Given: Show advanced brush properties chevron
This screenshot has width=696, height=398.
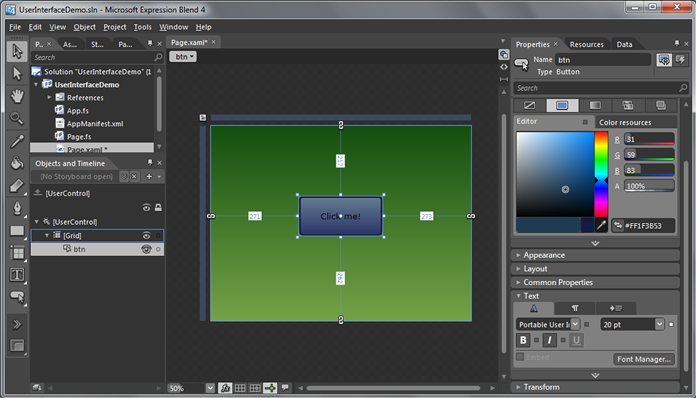Looking at the screenshot, I should pos(595,243).
